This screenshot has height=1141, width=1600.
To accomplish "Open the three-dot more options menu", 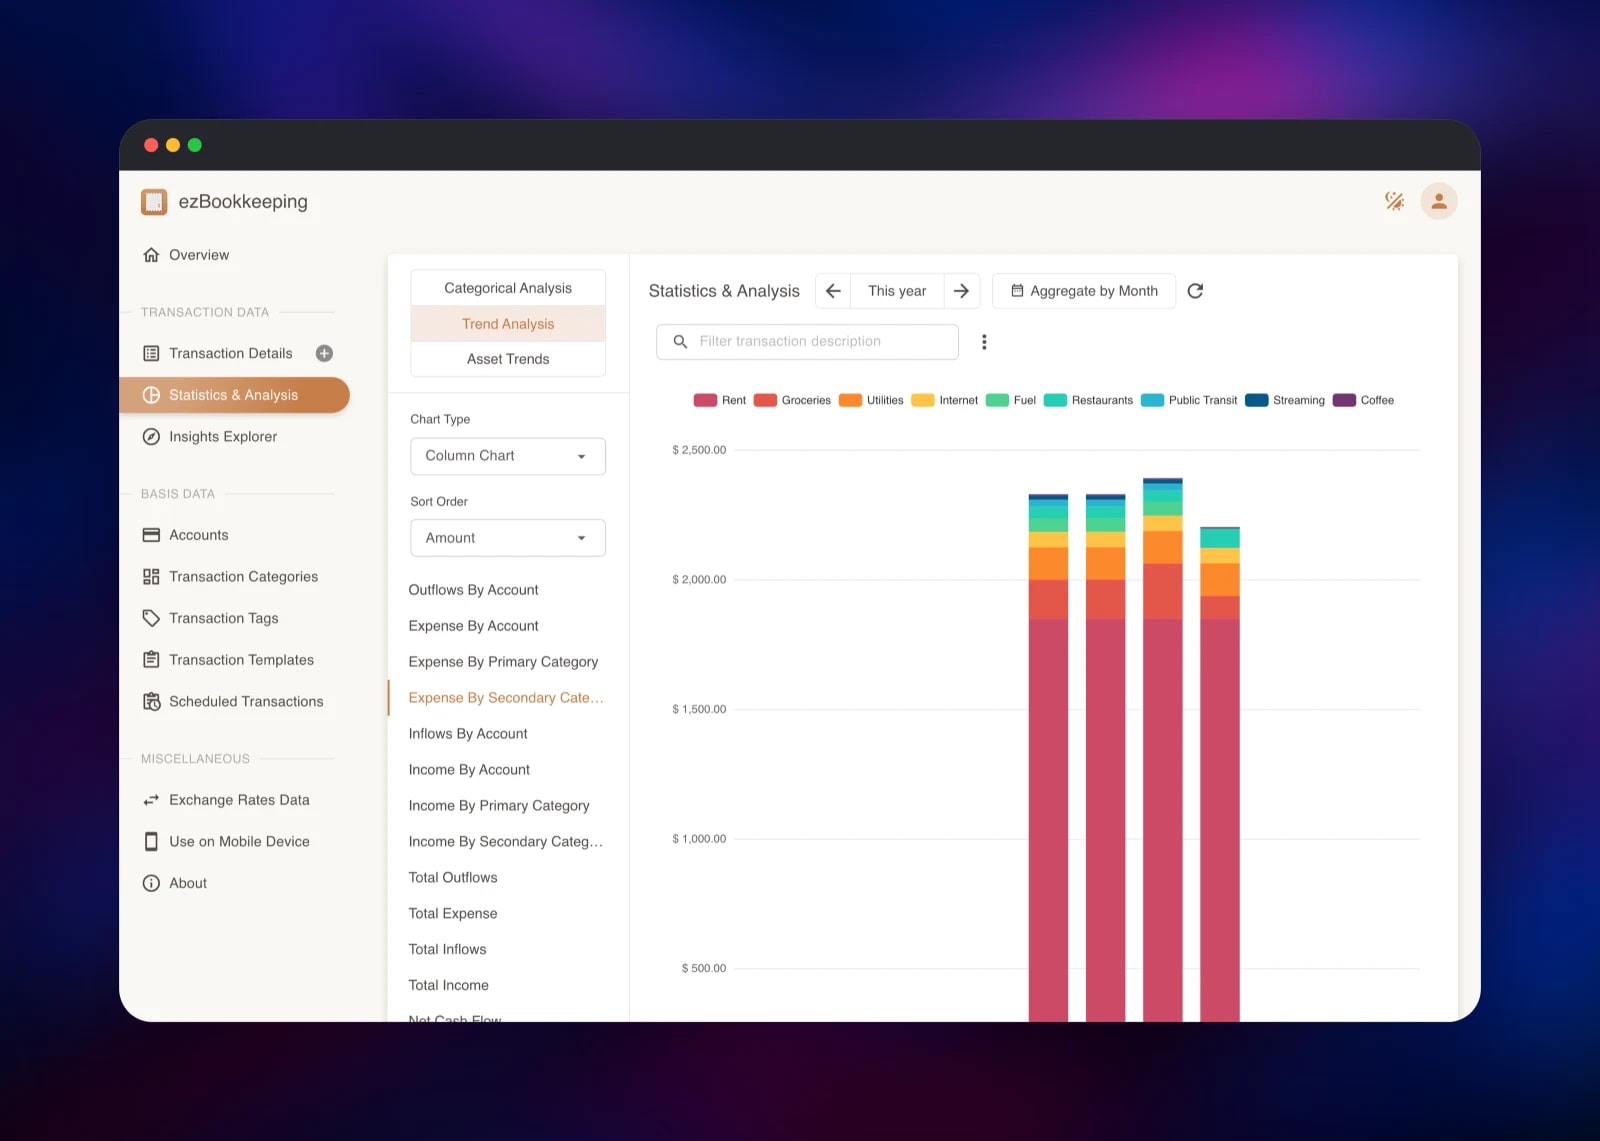I will [x=984, y=342].
